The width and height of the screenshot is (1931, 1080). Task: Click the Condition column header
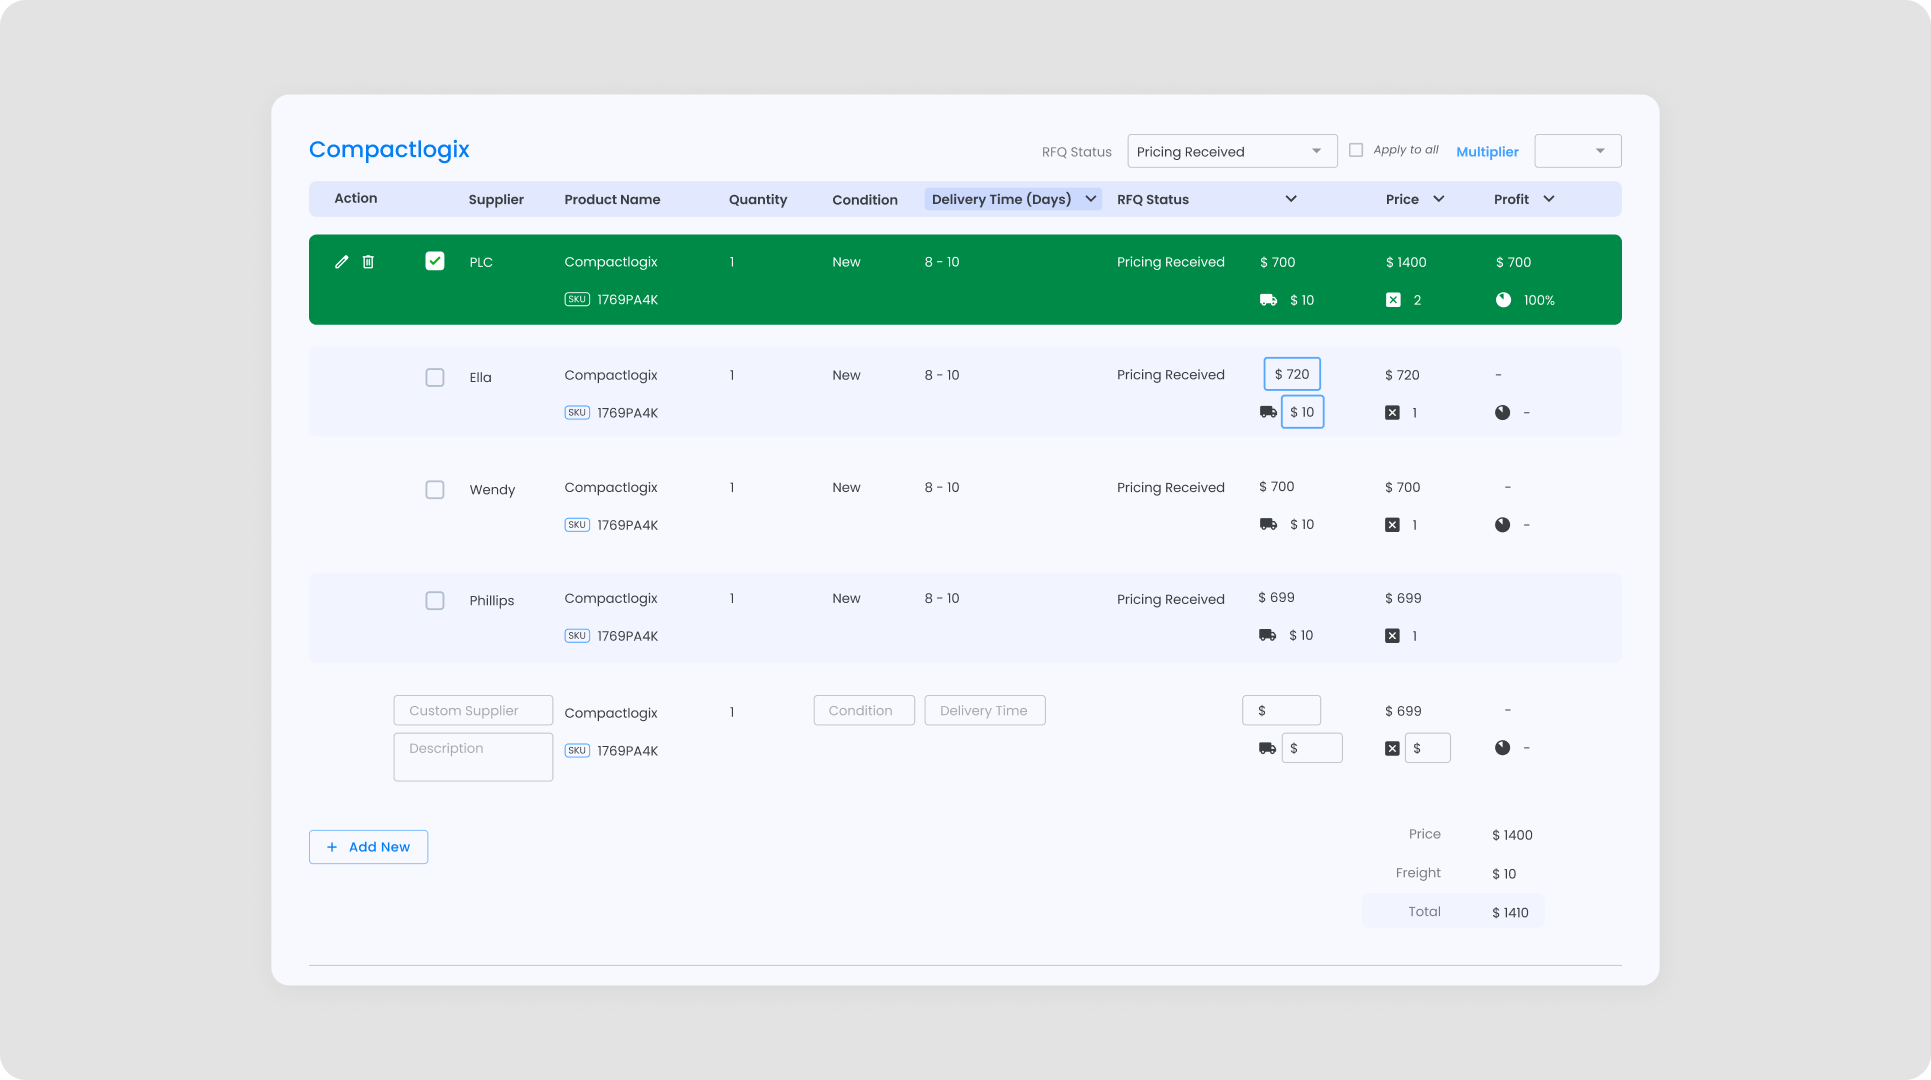[x=865, y=200]
